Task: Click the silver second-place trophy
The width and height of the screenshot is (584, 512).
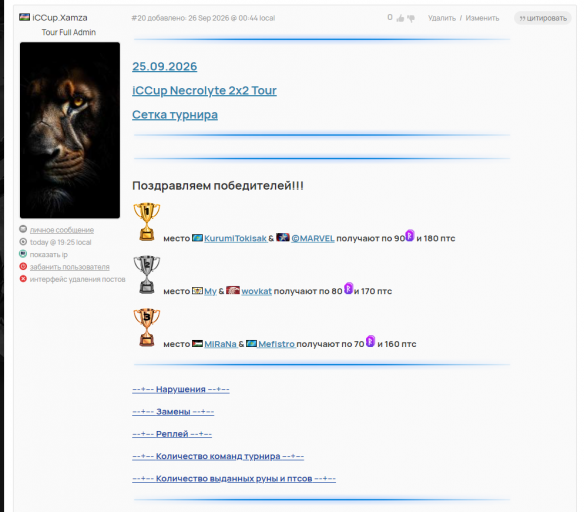Action: tap(147, 274)
